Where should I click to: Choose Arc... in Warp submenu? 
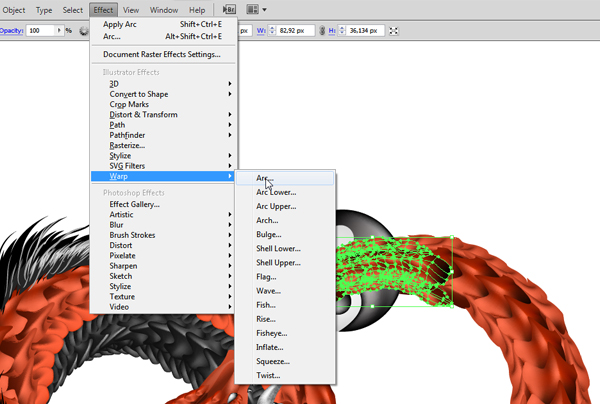pyautogui.click(x=285, y=178)
